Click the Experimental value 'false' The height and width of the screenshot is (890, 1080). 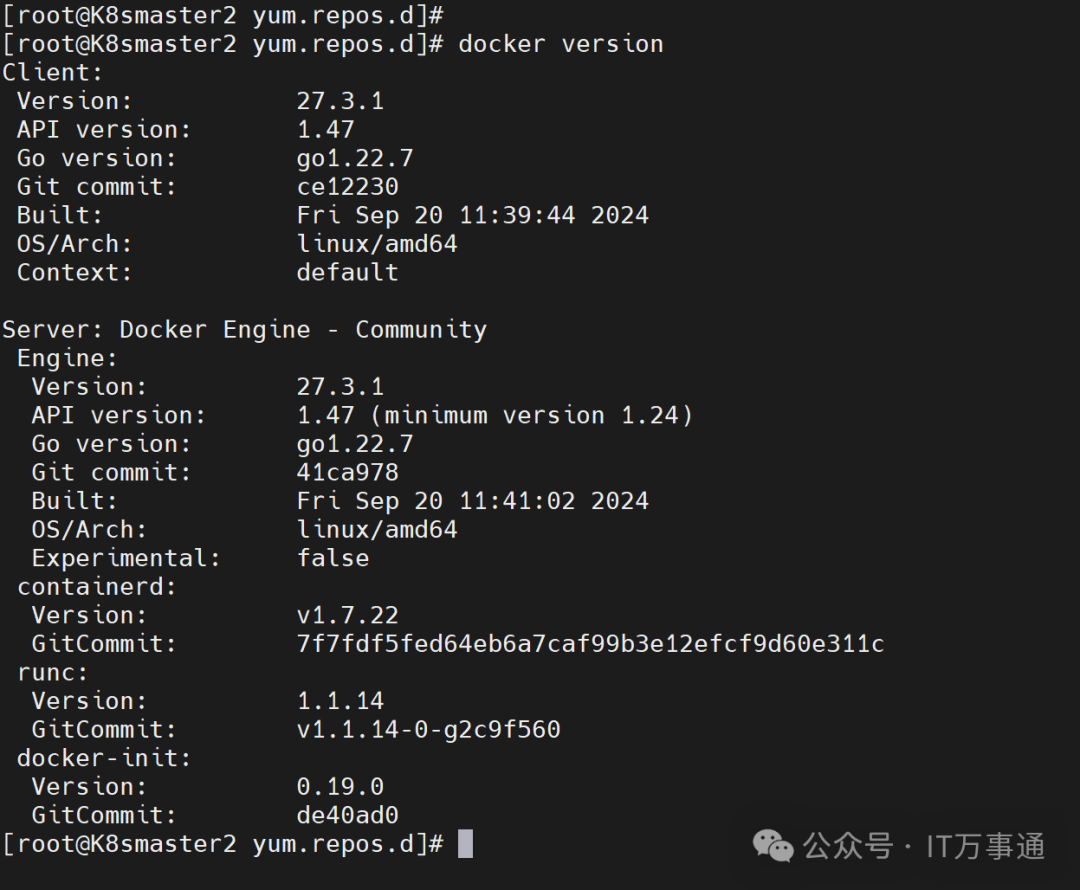pyautogui.click(x=333, y=558)
